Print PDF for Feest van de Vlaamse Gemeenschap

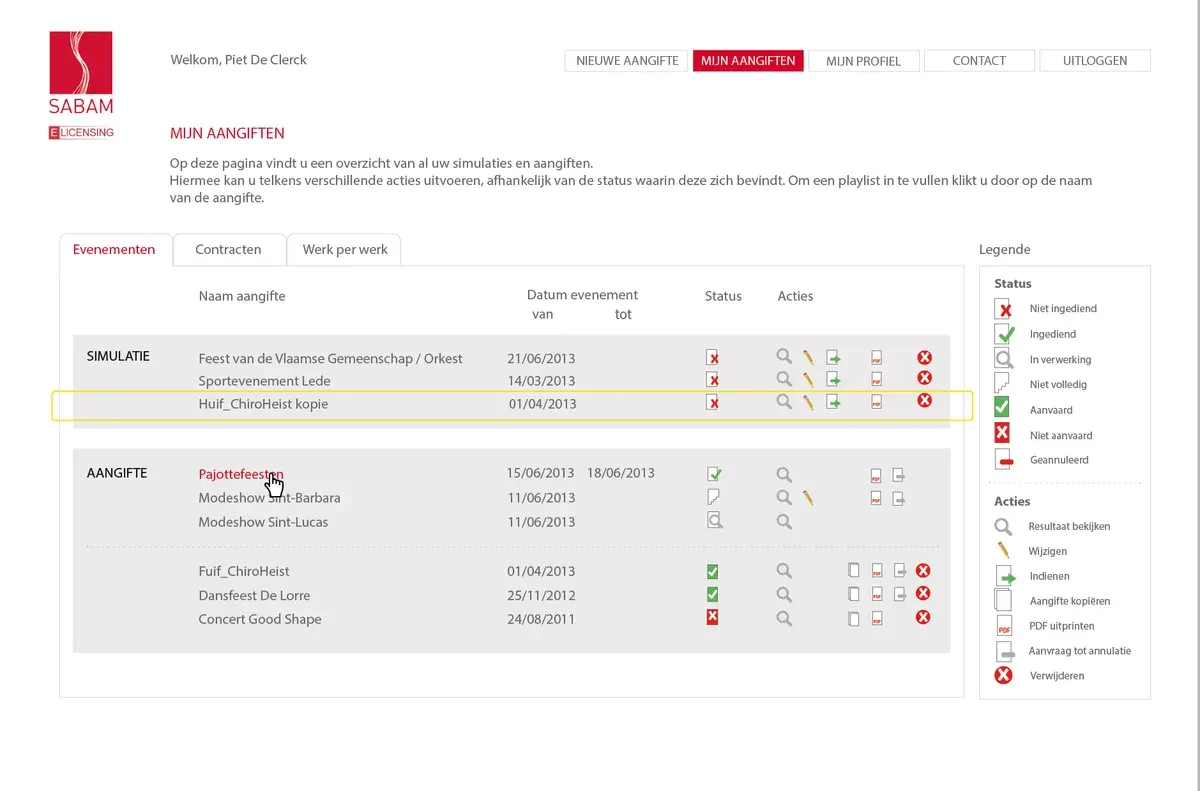click(876, 357)
